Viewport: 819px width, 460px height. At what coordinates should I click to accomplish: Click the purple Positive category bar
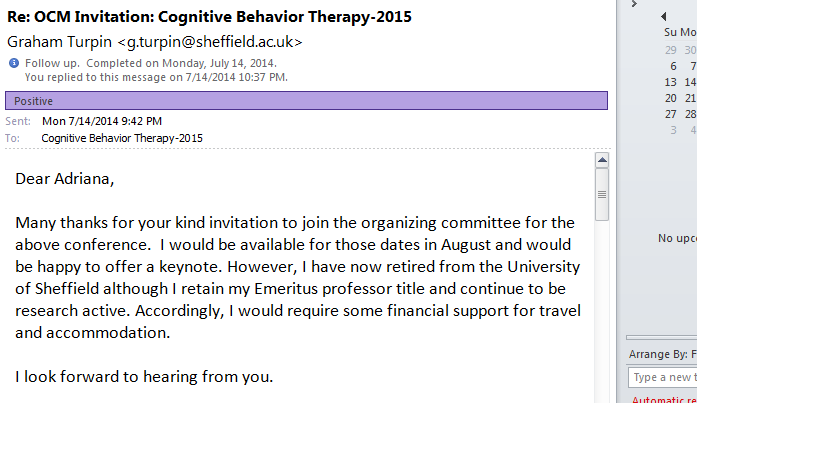click(306, 101)
